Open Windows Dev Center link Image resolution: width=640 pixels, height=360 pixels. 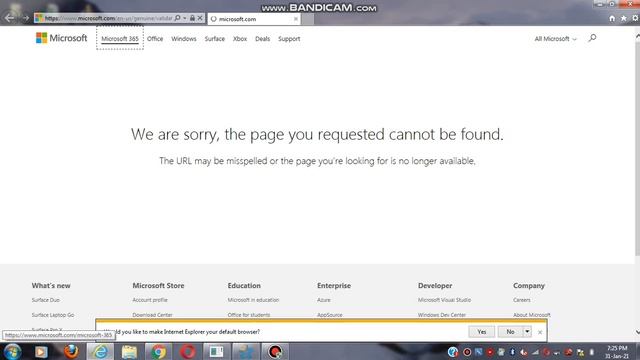tap(442, 315)
